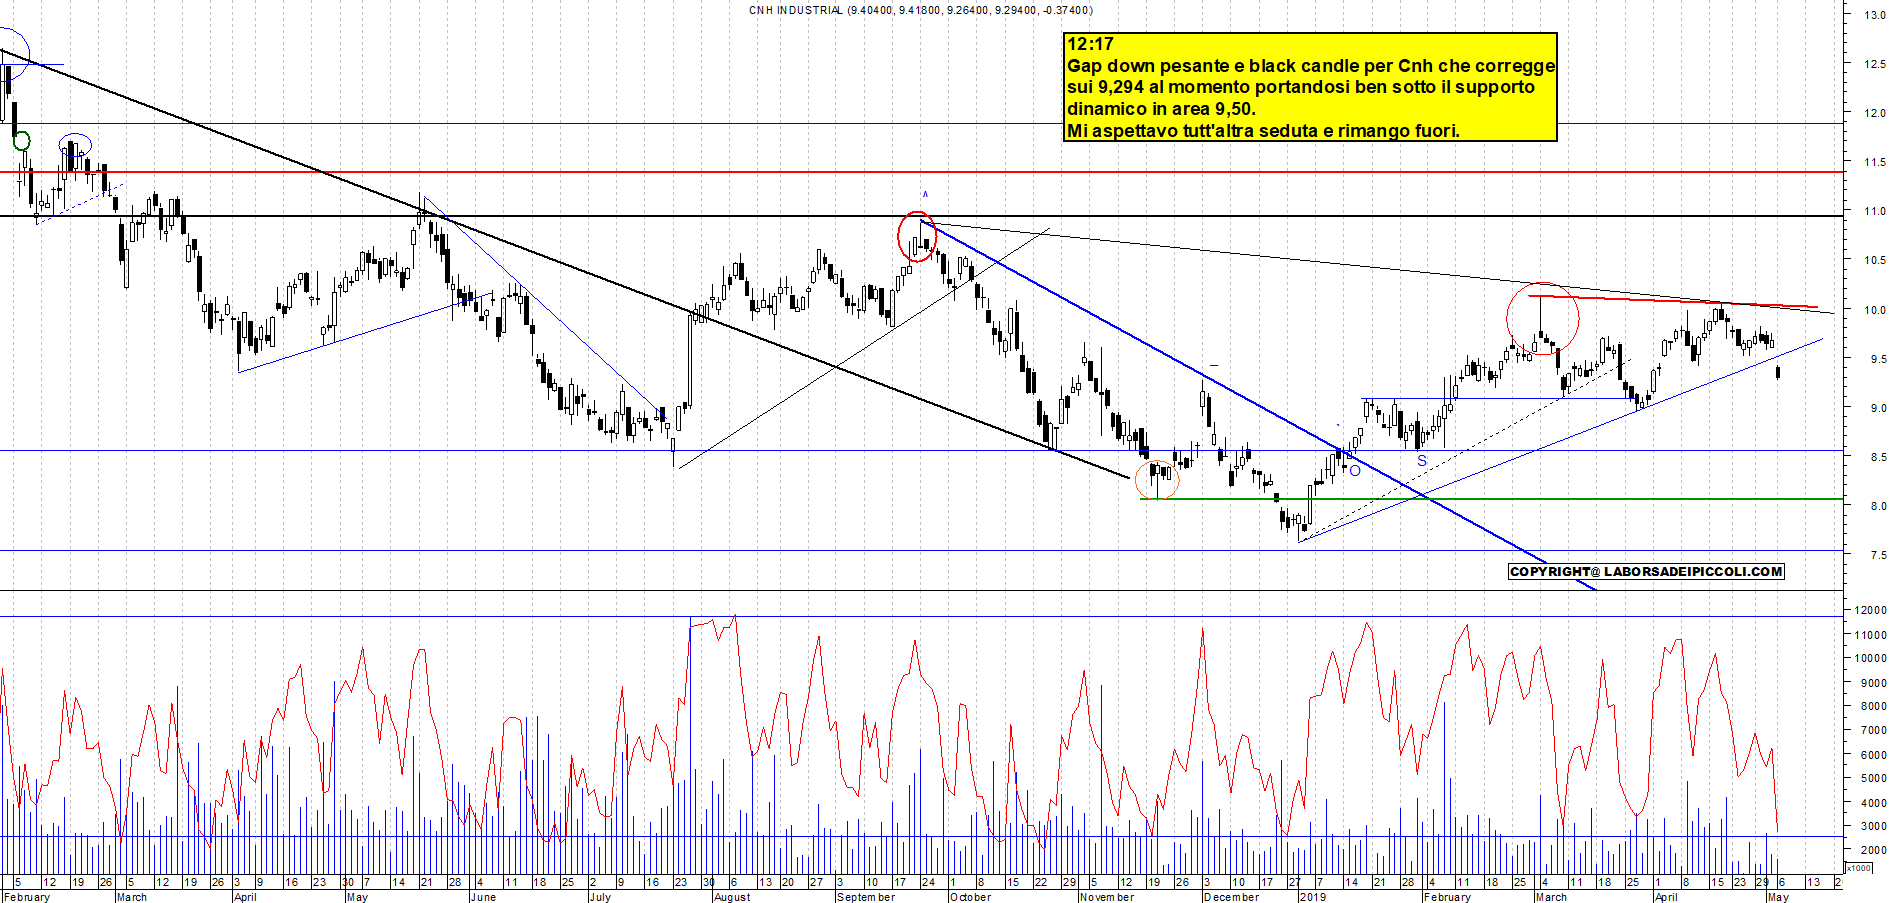Click the 7.5 price axis label
This screenshot has height=903, width=1890.
point(1877,555)
